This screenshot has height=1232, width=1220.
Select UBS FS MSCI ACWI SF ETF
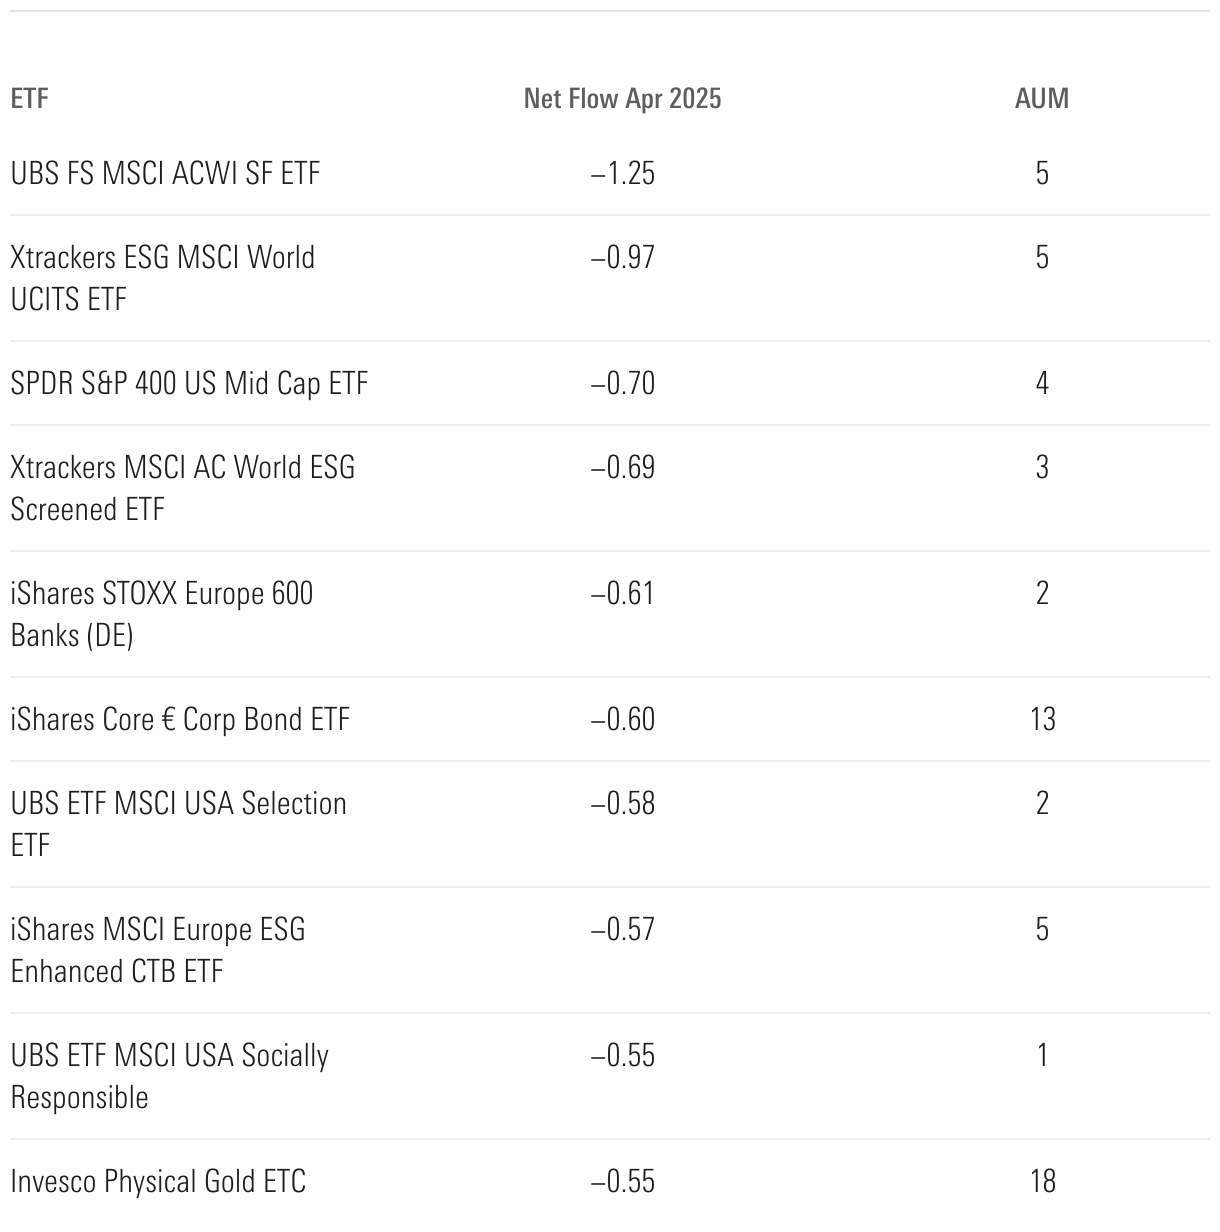(x=165, y=174)
